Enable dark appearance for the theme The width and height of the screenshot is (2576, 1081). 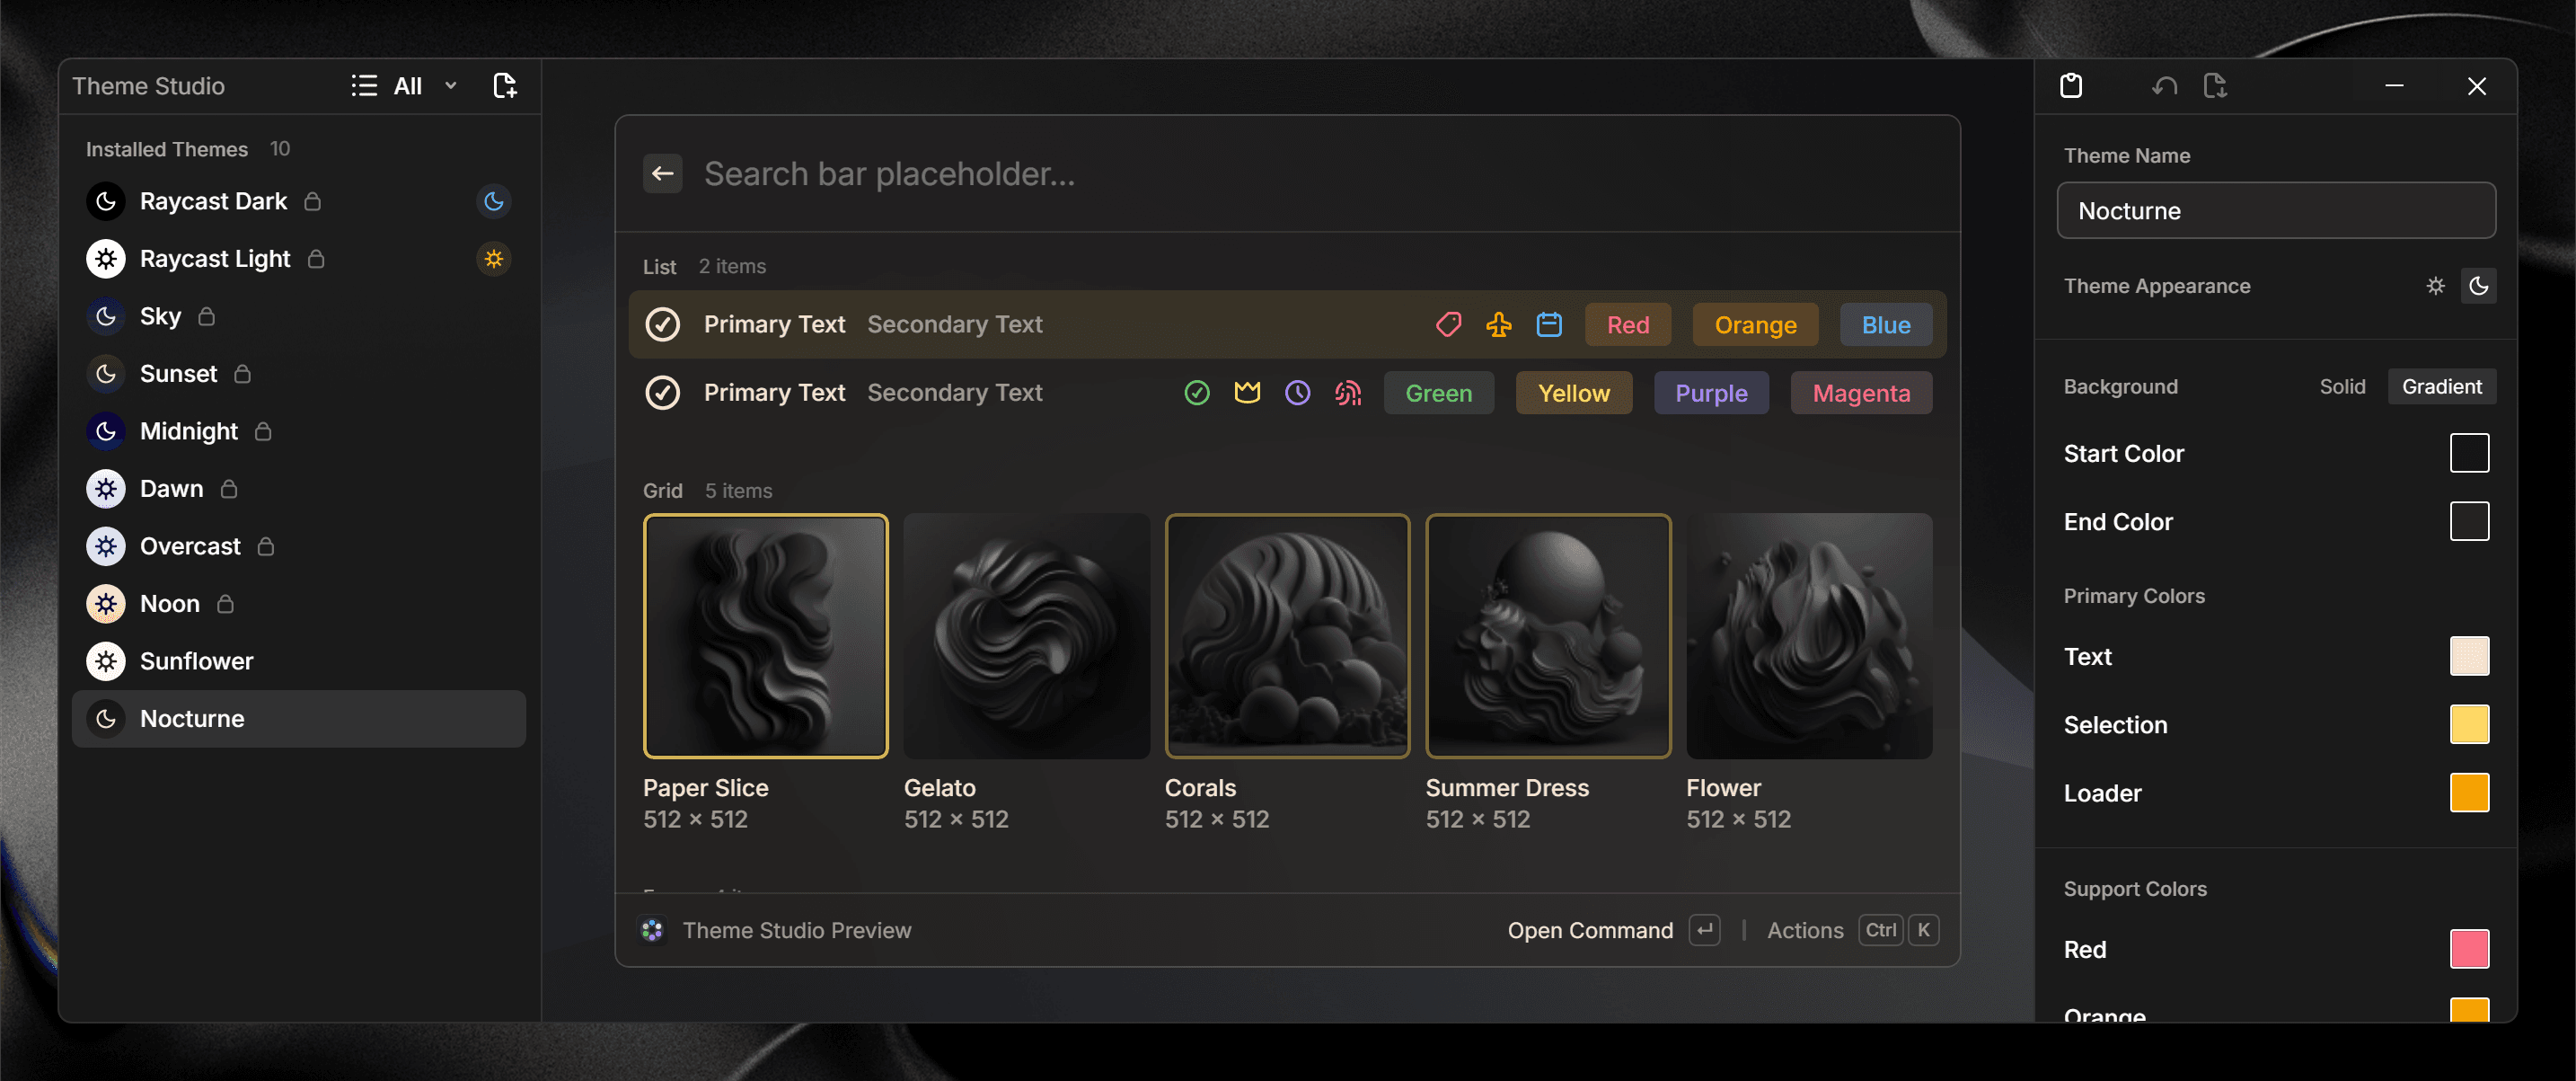point(2479,286)
